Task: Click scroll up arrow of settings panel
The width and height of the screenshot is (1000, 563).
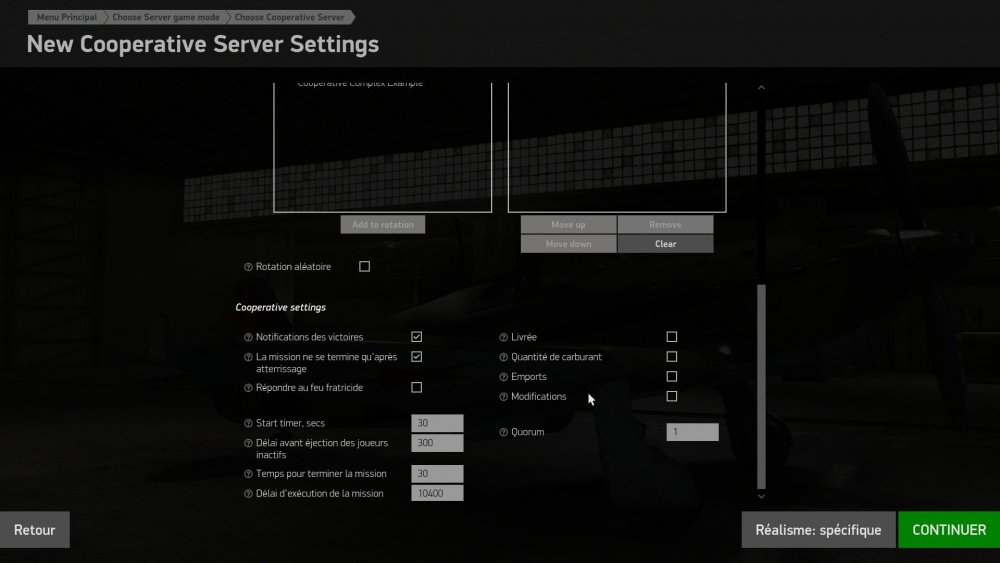Action: [x=761, y=87]
